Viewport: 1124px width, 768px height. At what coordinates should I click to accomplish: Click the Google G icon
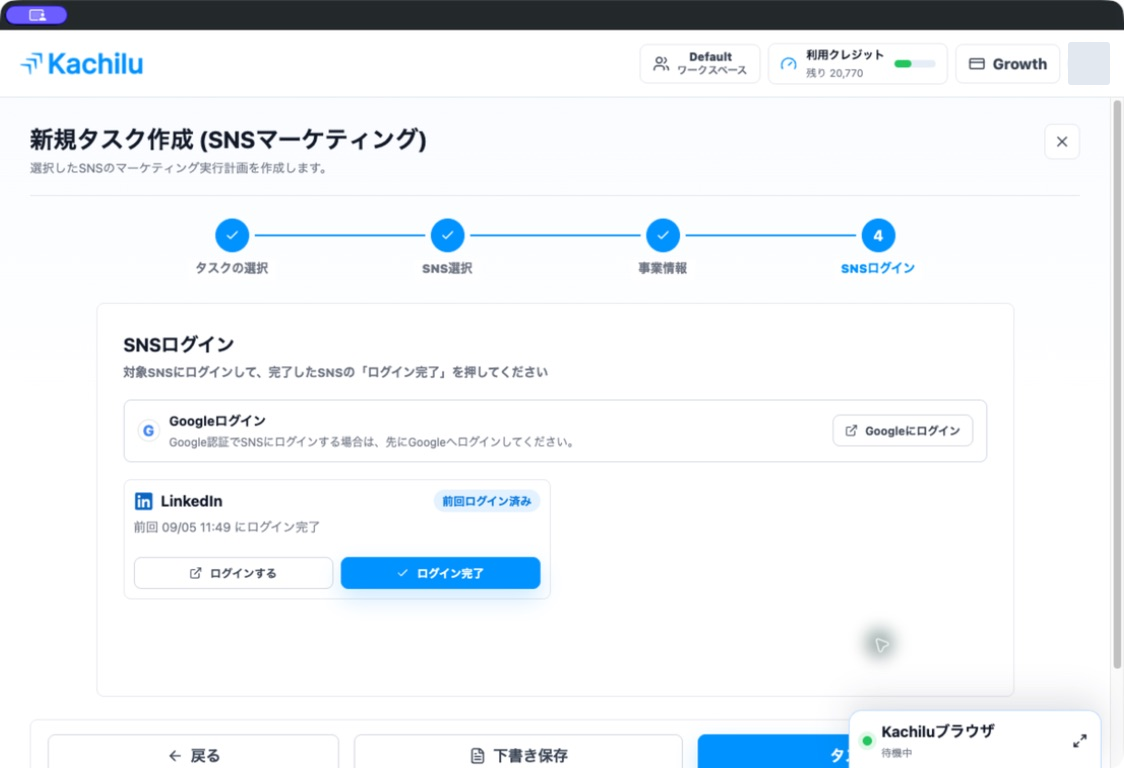(148, 431)
